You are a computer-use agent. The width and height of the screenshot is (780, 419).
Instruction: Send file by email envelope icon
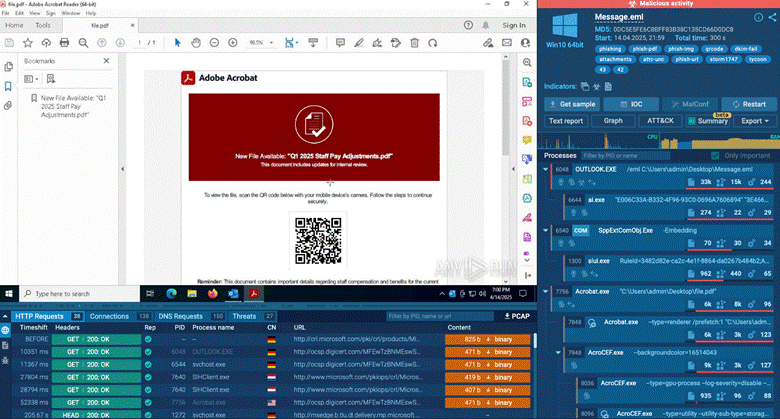click(506, 43)
